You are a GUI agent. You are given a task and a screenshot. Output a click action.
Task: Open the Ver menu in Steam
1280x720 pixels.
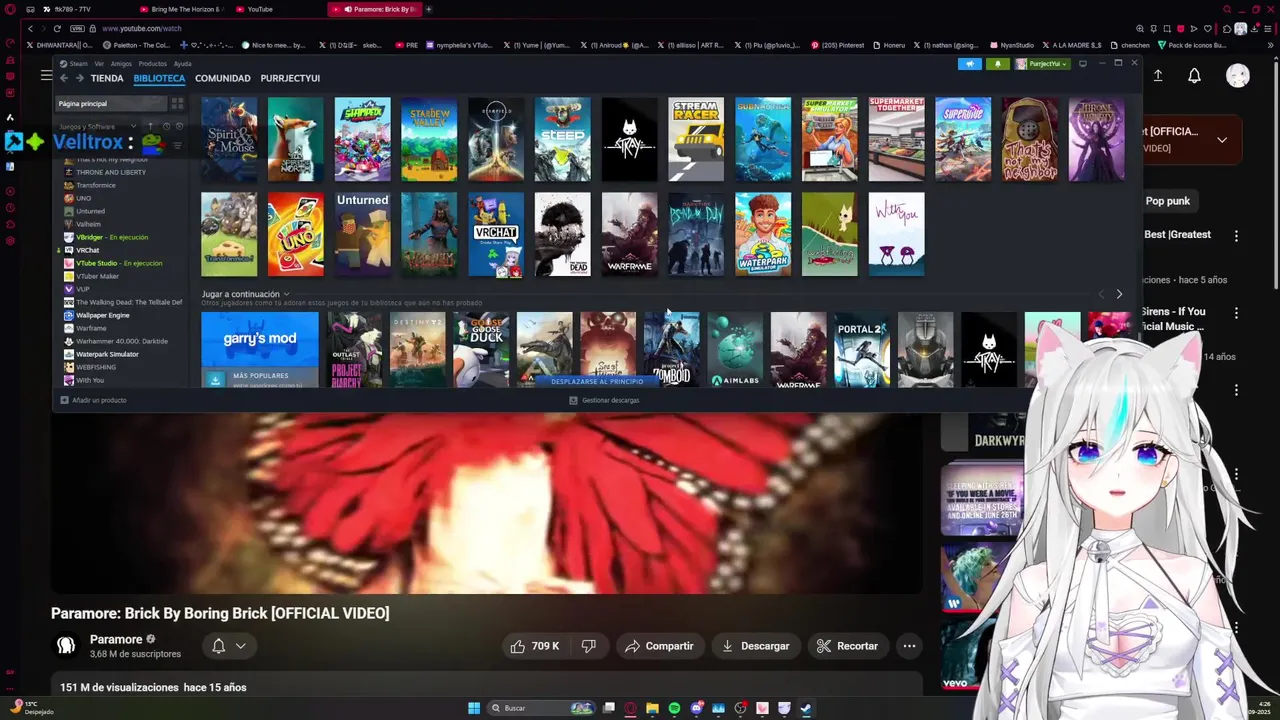coord(99,64)
